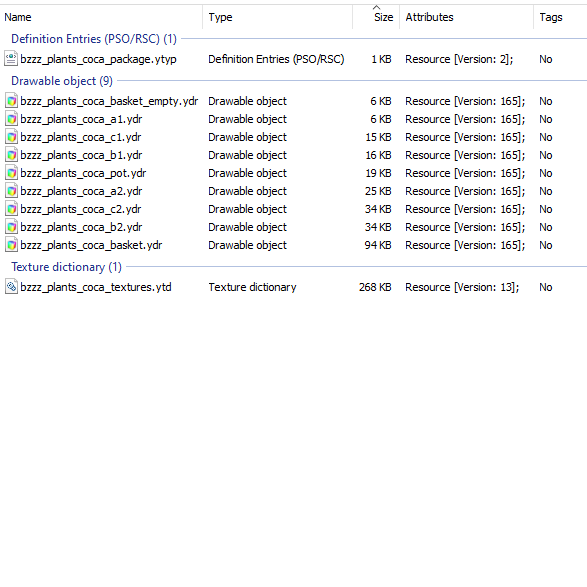Screen dimensions: 587x587
Task: Click the bzzz_plants_coca_b1.ydr file icon
Action: pyautogui.click(x=12, y=155)
